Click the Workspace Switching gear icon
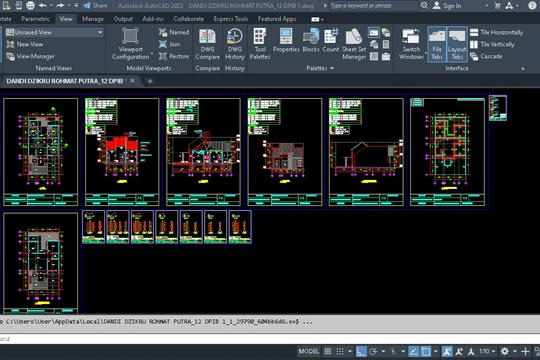540x360 pixels. coord(505,351)
